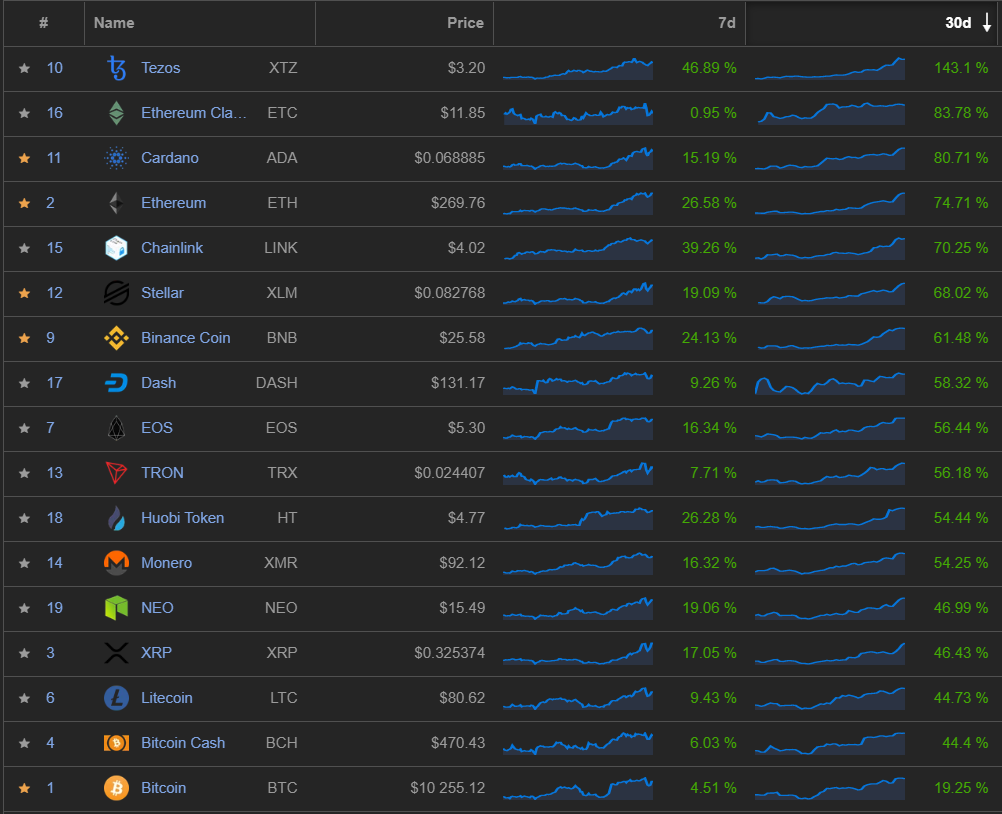
Task: Click the NEO green logo
Action: pyautogui.click(x=116, y=608)
